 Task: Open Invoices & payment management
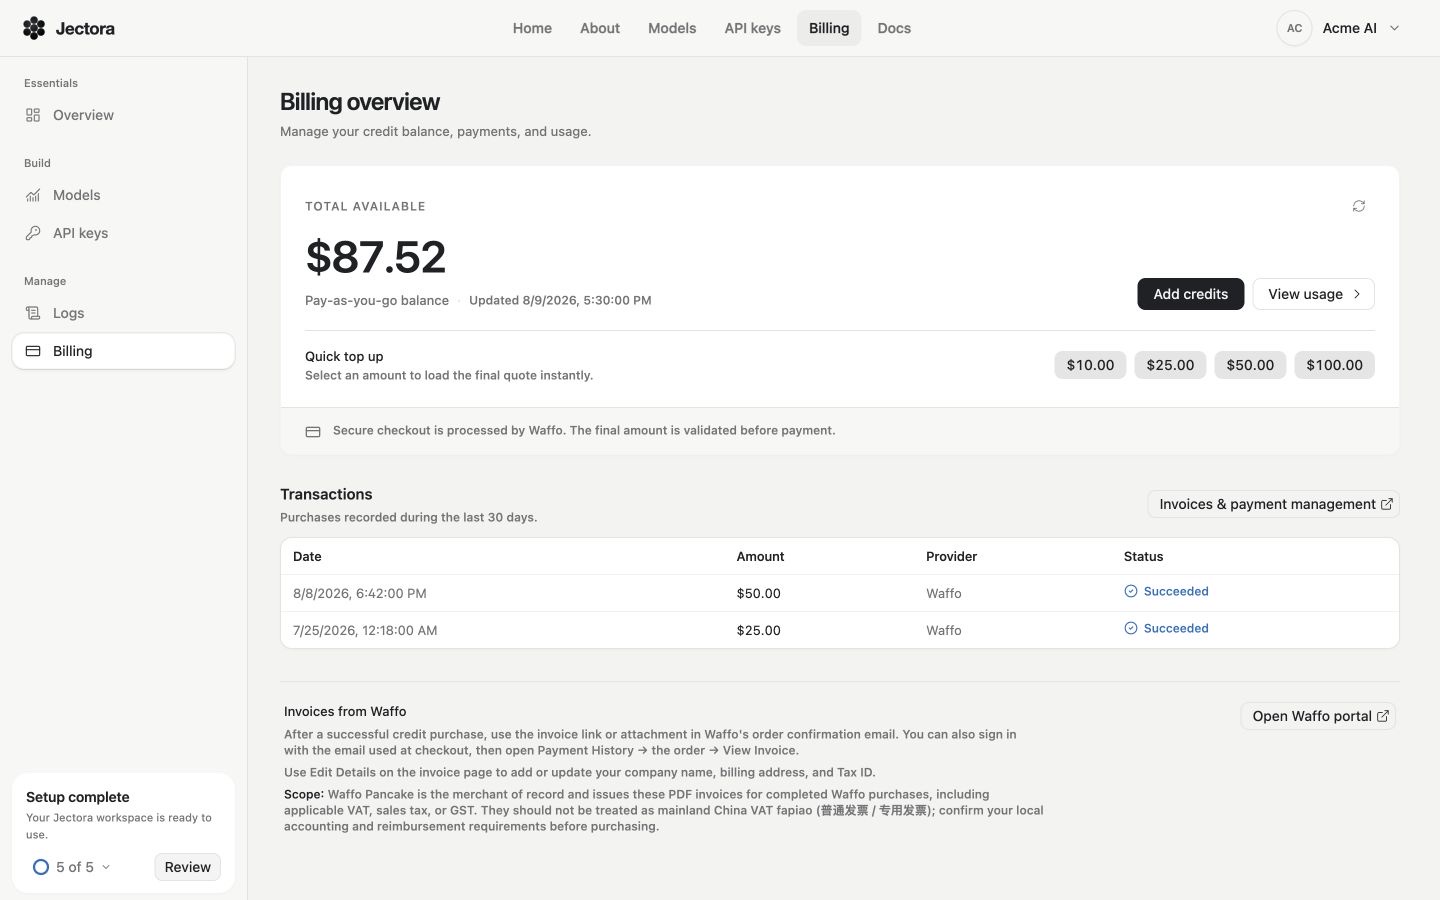coord(1273,504)
